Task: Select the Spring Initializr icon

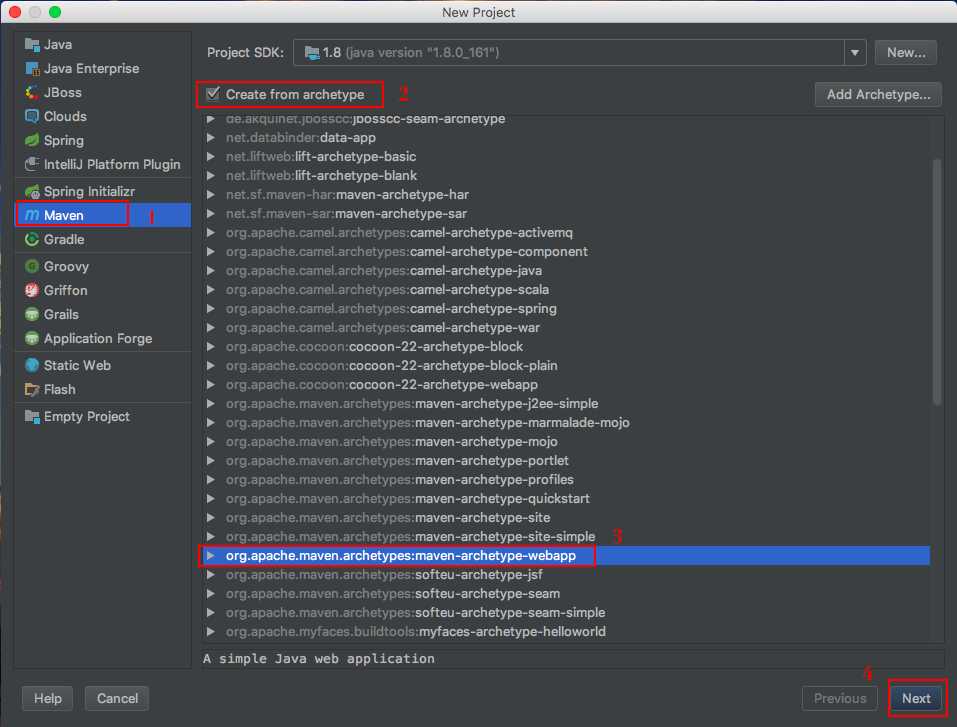Action: [32, 192]
